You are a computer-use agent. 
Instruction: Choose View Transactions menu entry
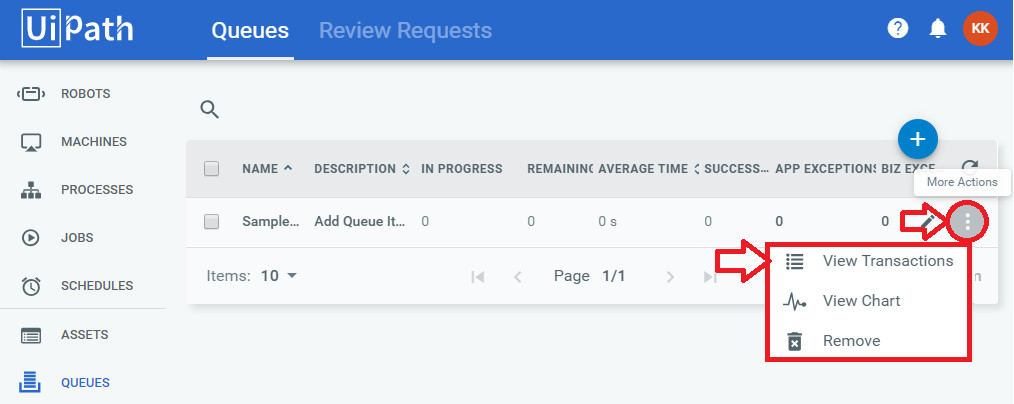pyautogui.click(x=868, y=261)
